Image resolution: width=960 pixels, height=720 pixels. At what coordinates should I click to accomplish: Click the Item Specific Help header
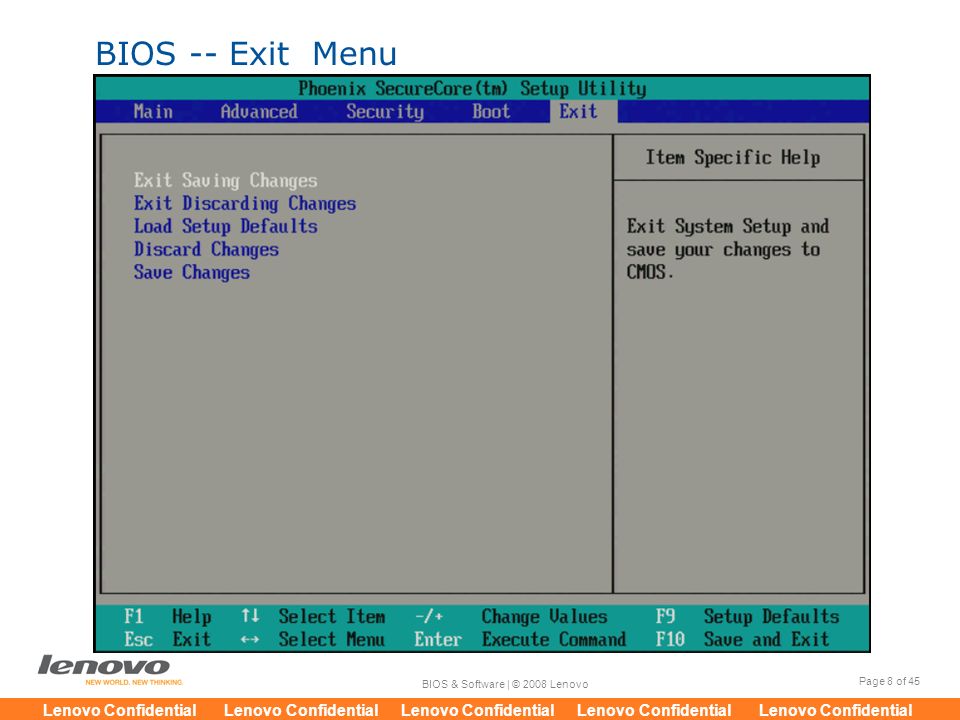(x=733, y=157)
